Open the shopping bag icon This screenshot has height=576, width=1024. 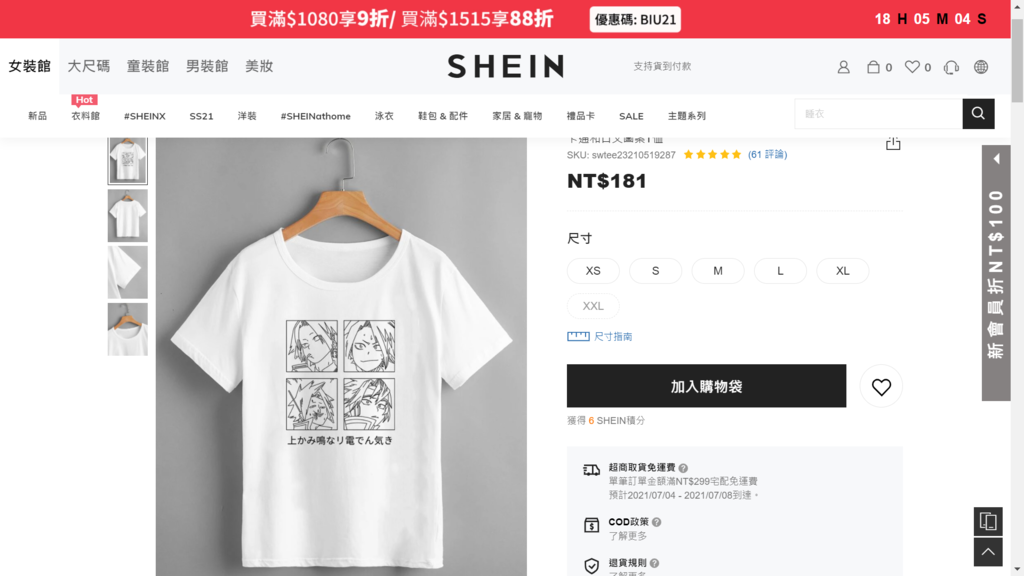click(x=873, y=67)
